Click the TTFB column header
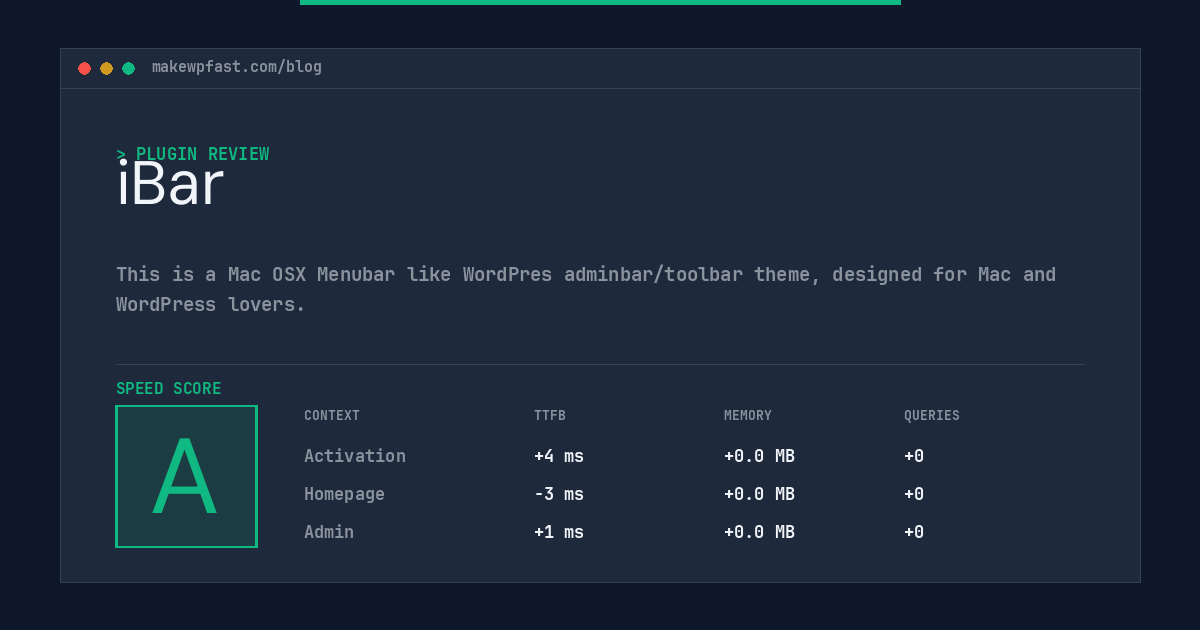This screenshot has width=1200, height=630. point(550,416)
